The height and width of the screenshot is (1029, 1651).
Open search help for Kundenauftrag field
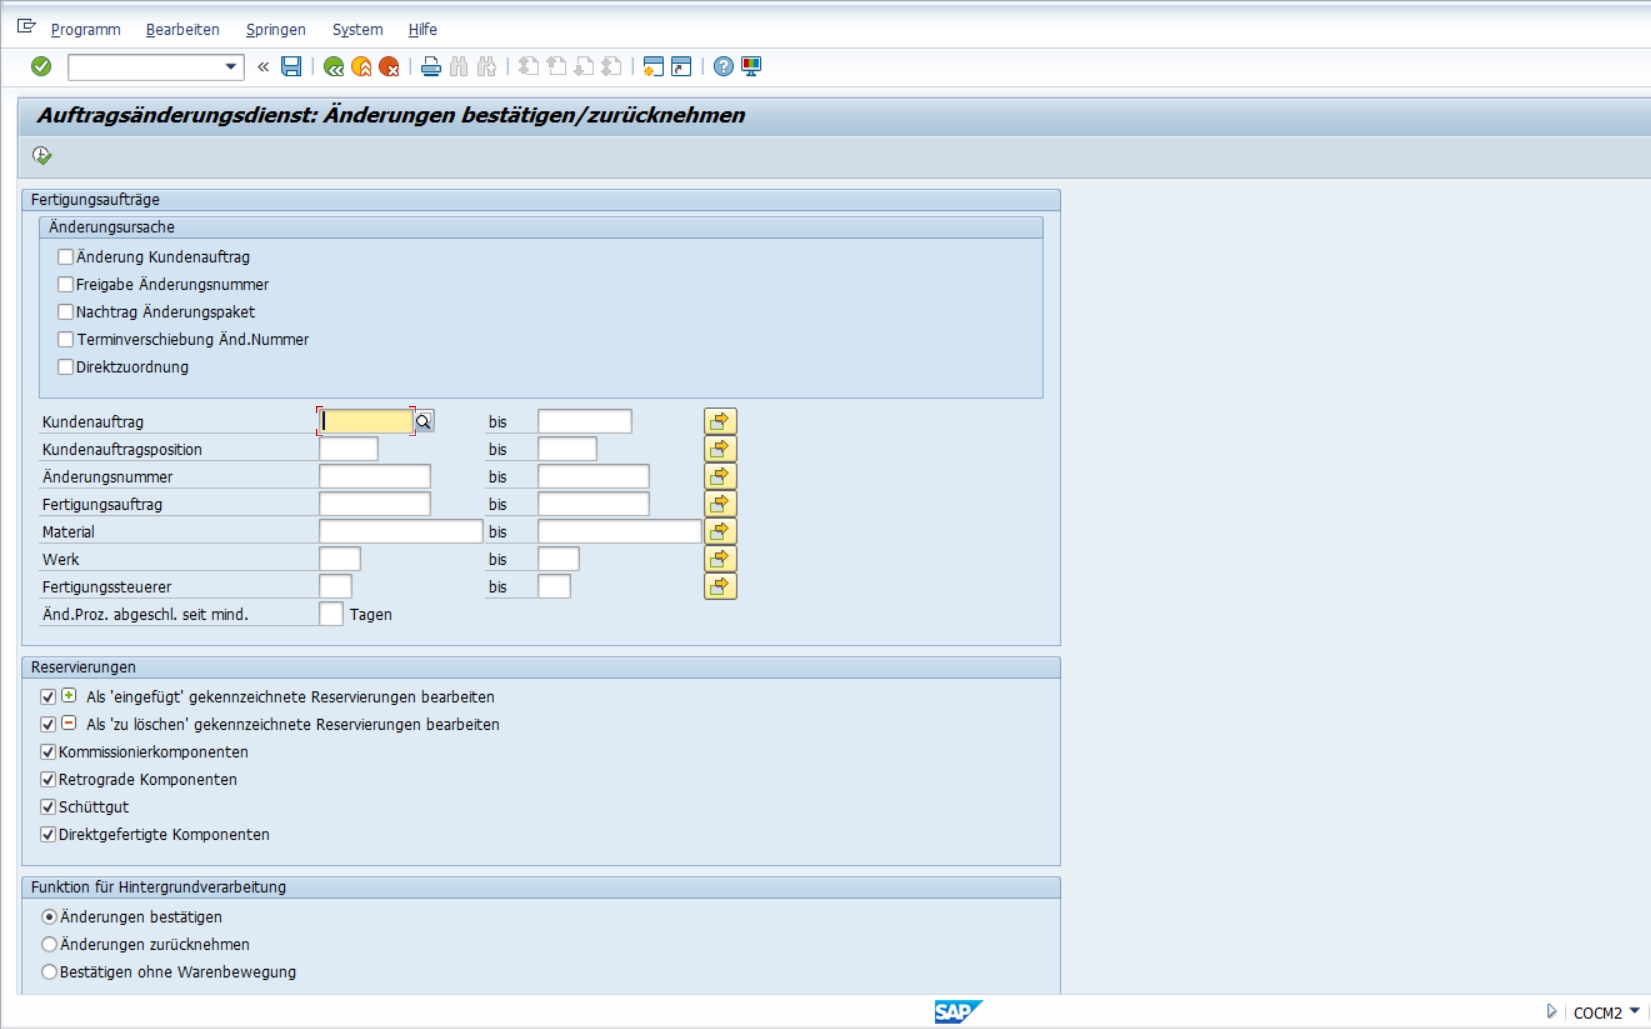[x=424, y=422]
